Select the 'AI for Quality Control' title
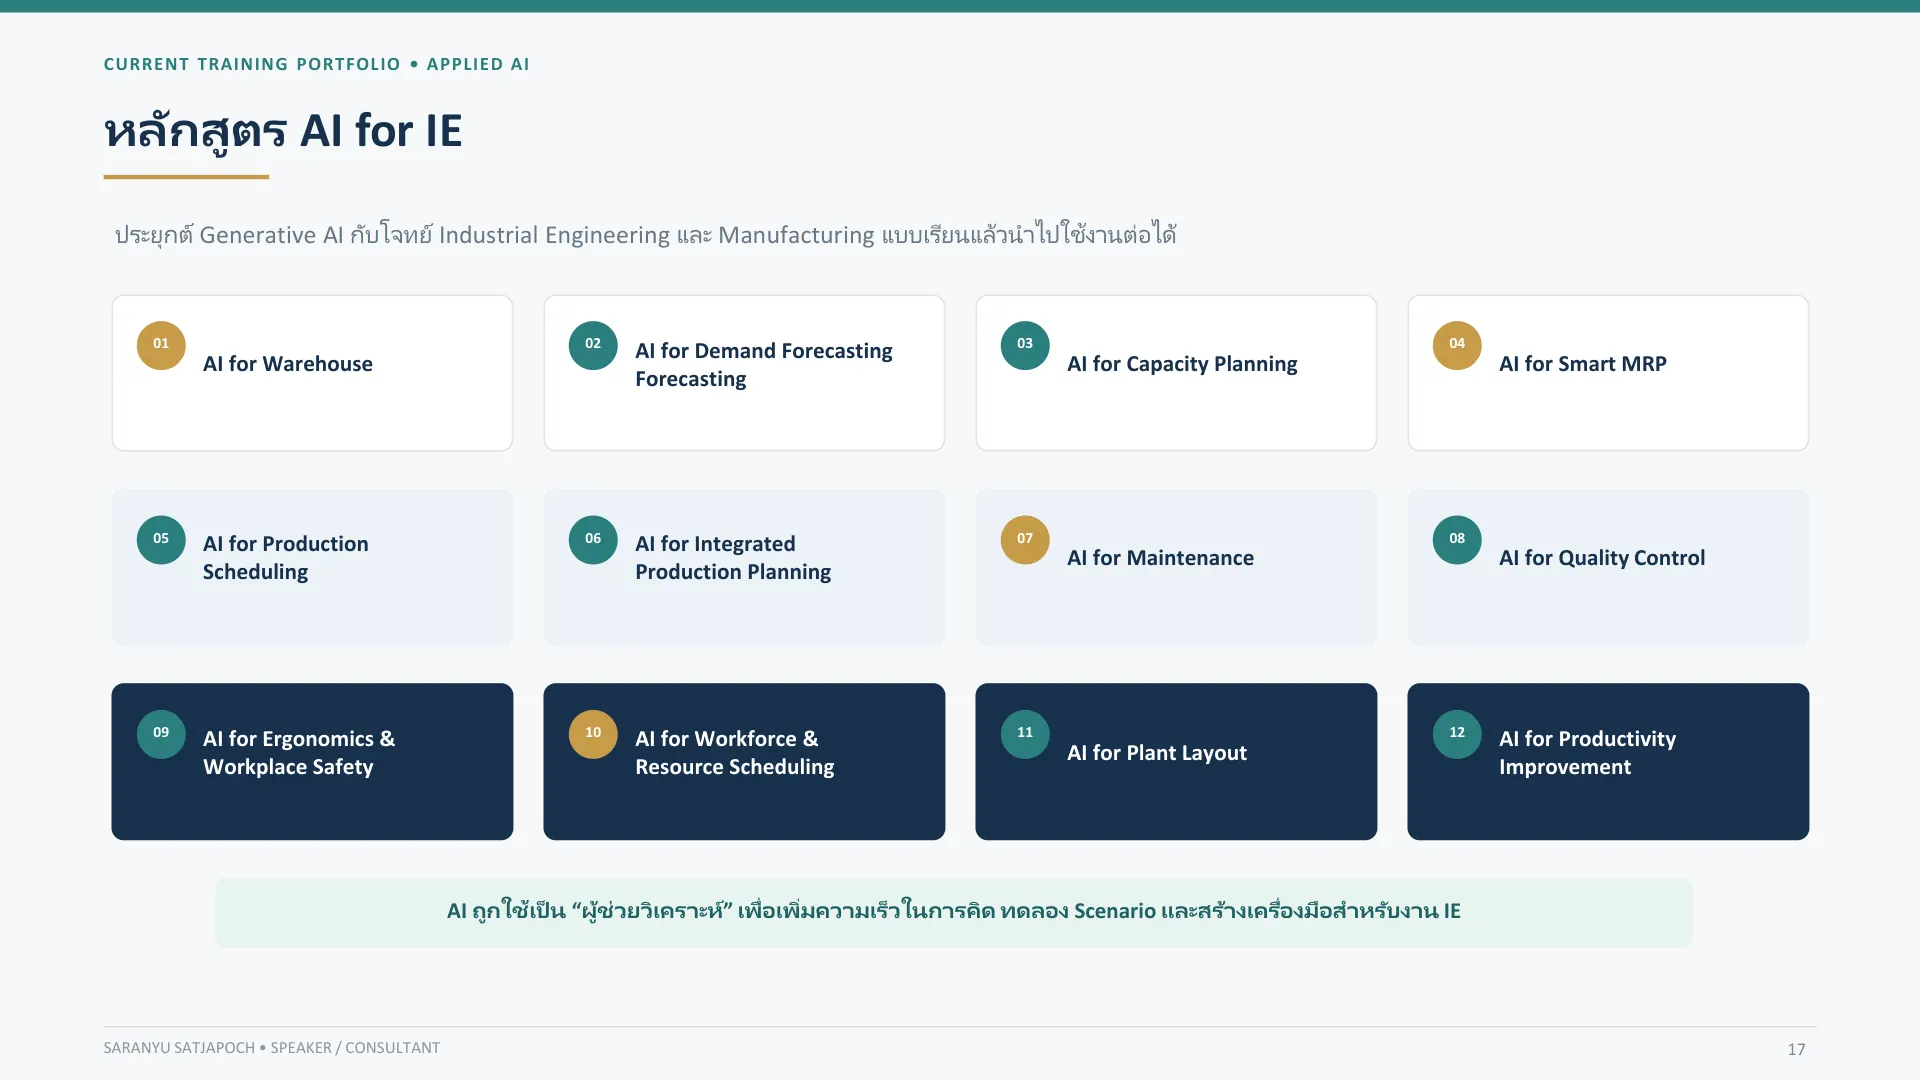The image size is (1920, 1080). click(x=1602, y=558)
